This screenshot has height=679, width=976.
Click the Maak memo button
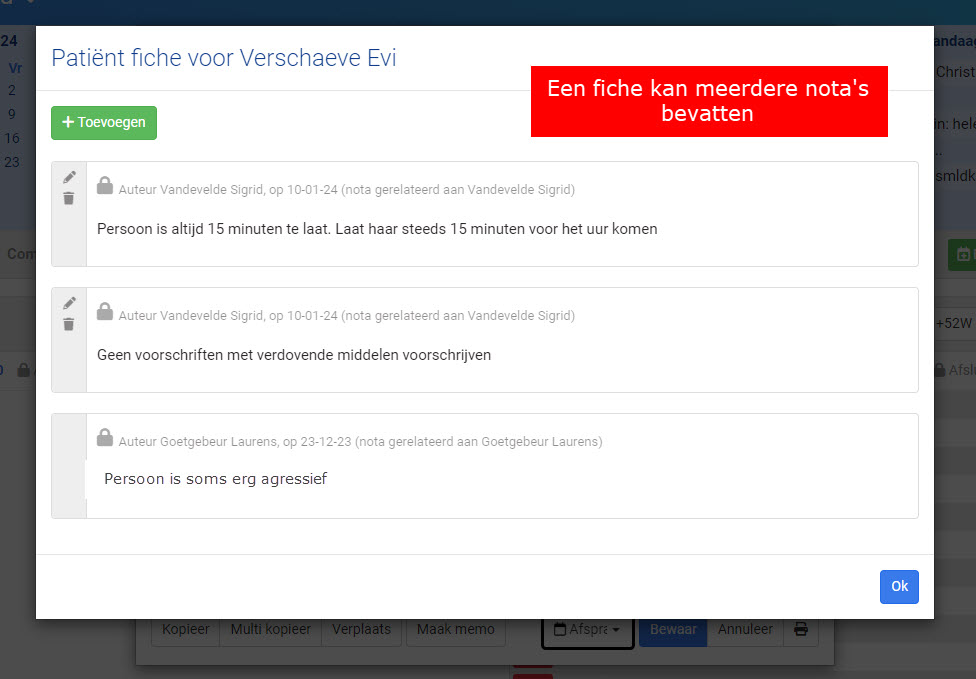(455, 630)
